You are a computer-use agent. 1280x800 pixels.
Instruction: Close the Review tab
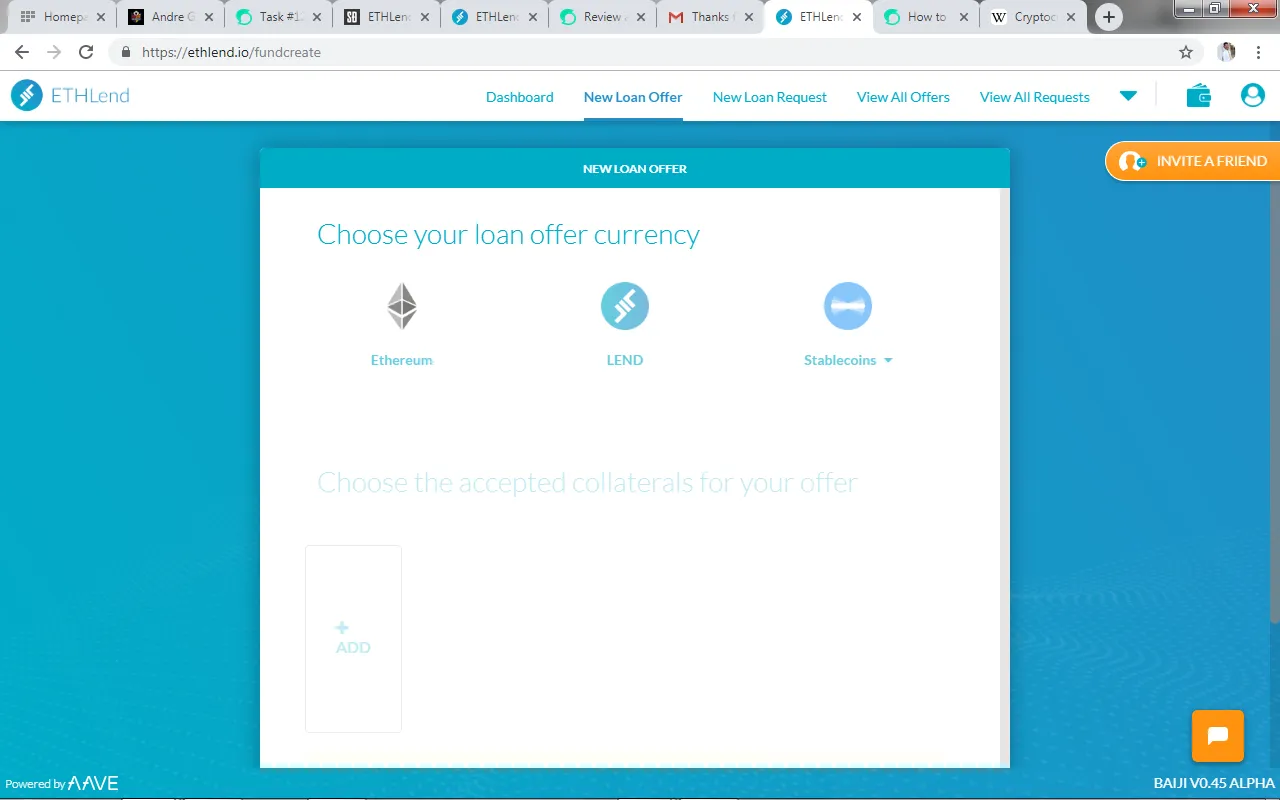tap(640, 17)
